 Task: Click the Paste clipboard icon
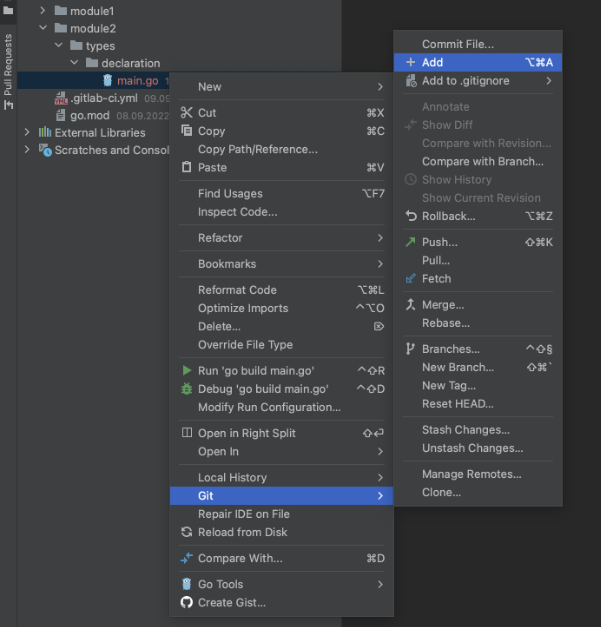186,167
